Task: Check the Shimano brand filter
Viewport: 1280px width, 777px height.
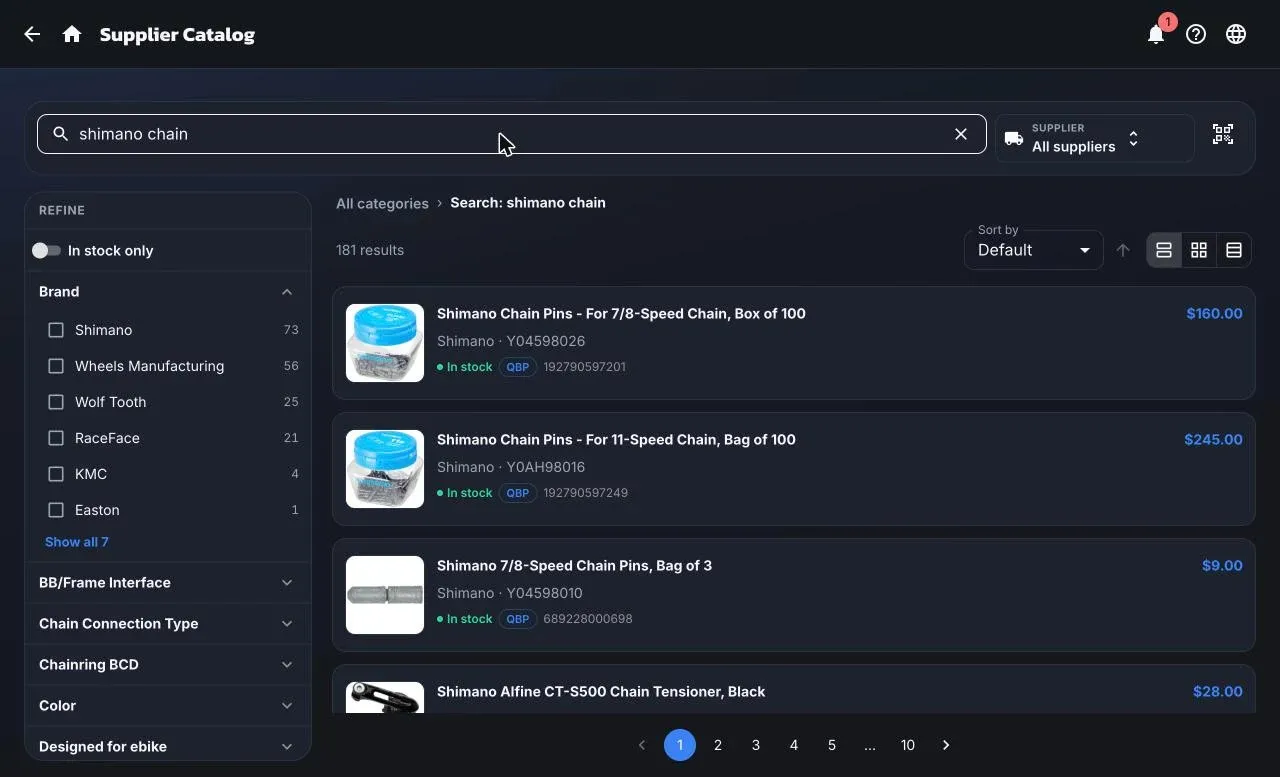Action: pos(56,330)
